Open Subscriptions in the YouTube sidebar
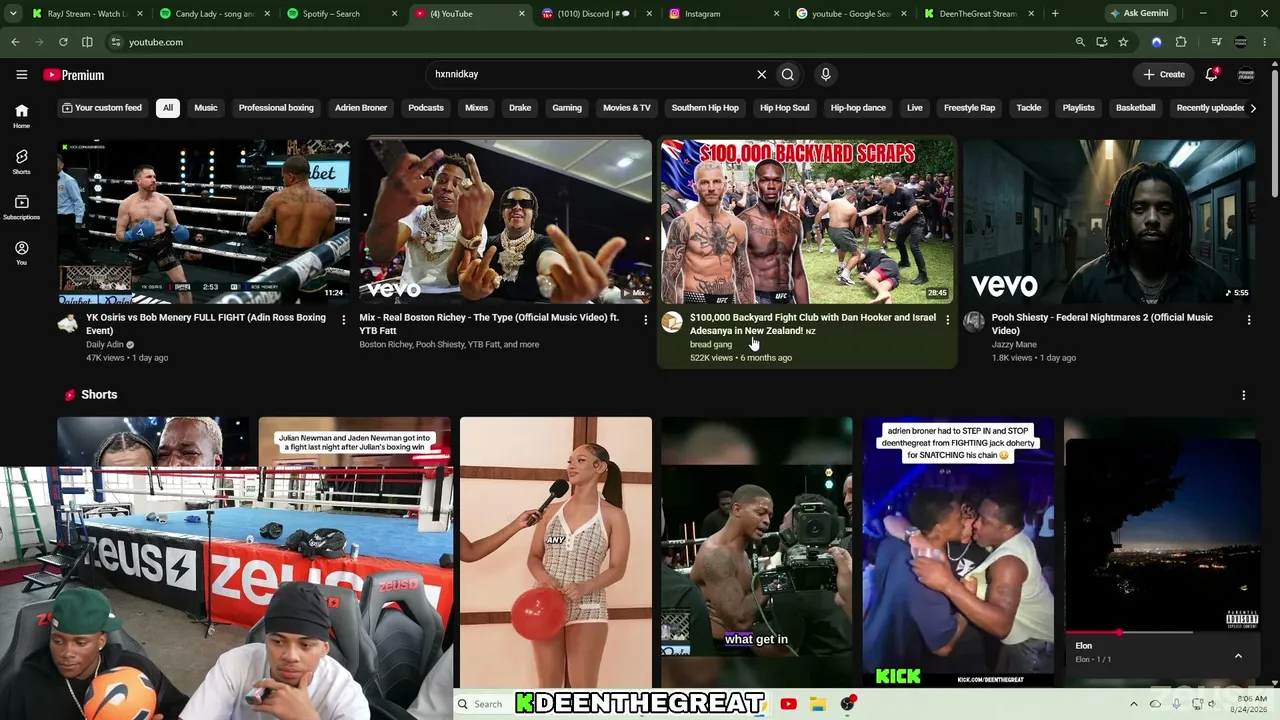Viewport: 1280px width, 720px height. (21, 207)
